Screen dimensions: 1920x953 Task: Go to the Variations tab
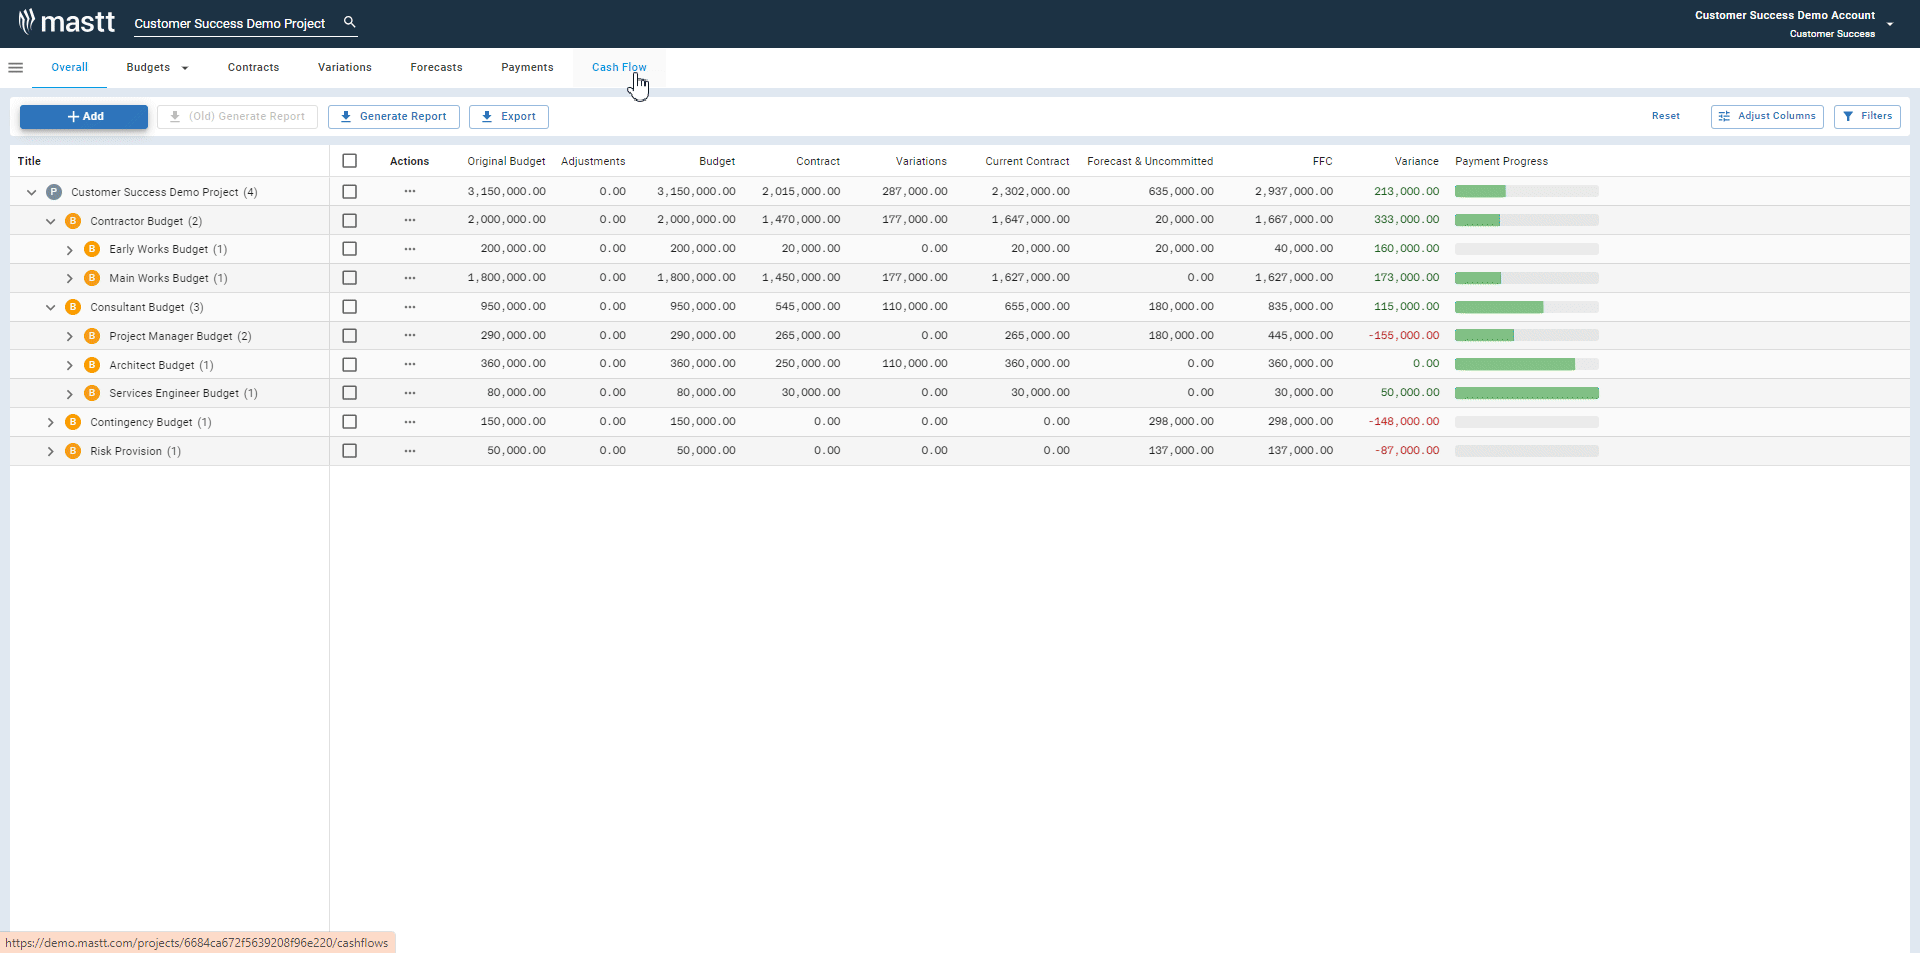[x=345, y=68]
